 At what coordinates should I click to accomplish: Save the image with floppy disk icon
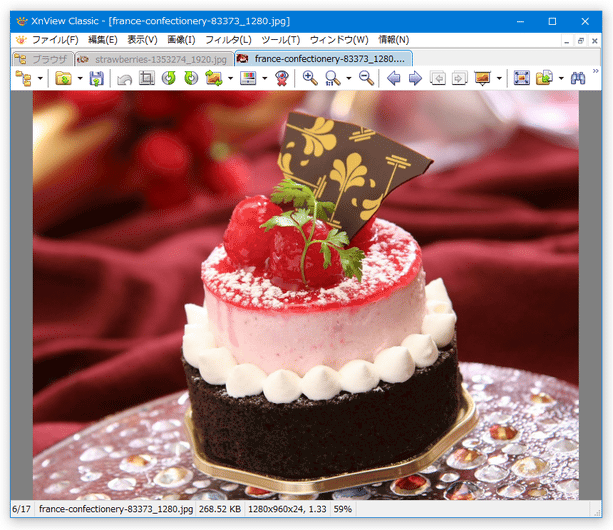96,78
